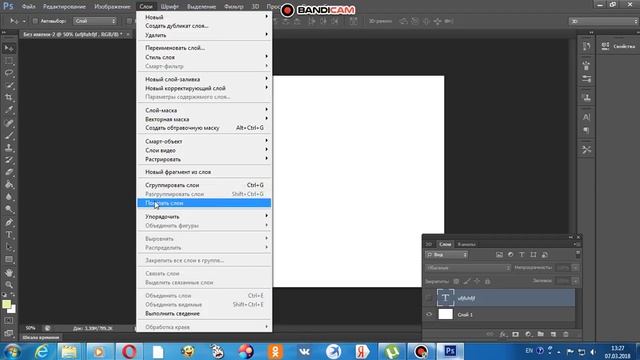Filter layers by shape layers icon

pos(533,255)
